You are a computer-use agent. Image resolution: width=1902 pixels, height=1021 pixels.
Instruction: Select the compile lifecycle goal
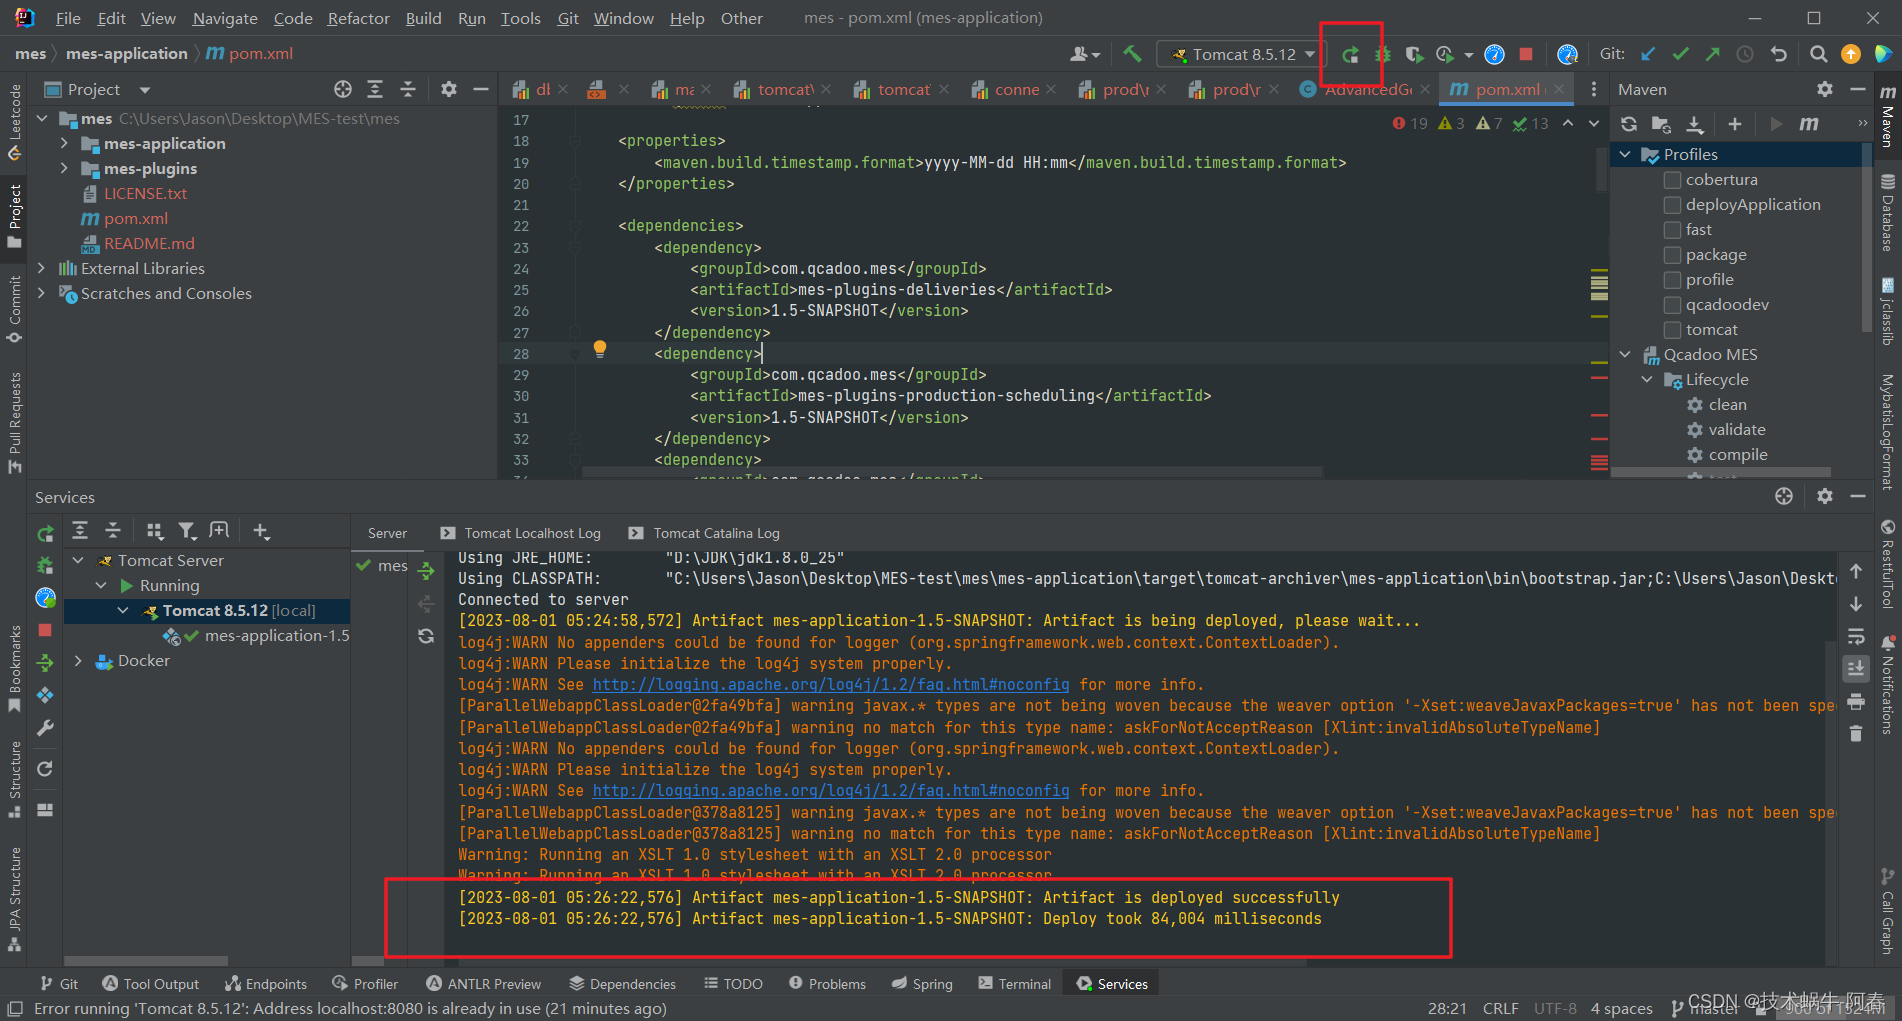pyautogui.click(x=1737, y=454)
